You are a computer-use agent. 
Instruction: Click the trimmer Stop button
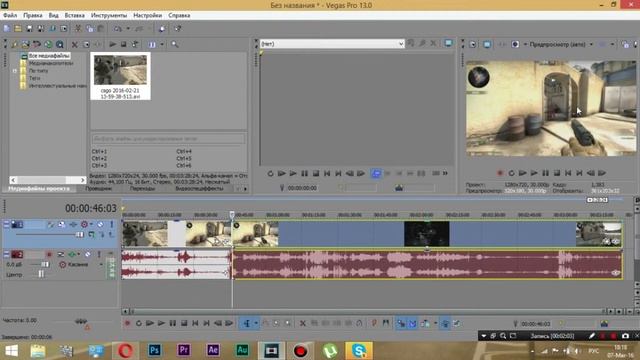click(316, 173)
